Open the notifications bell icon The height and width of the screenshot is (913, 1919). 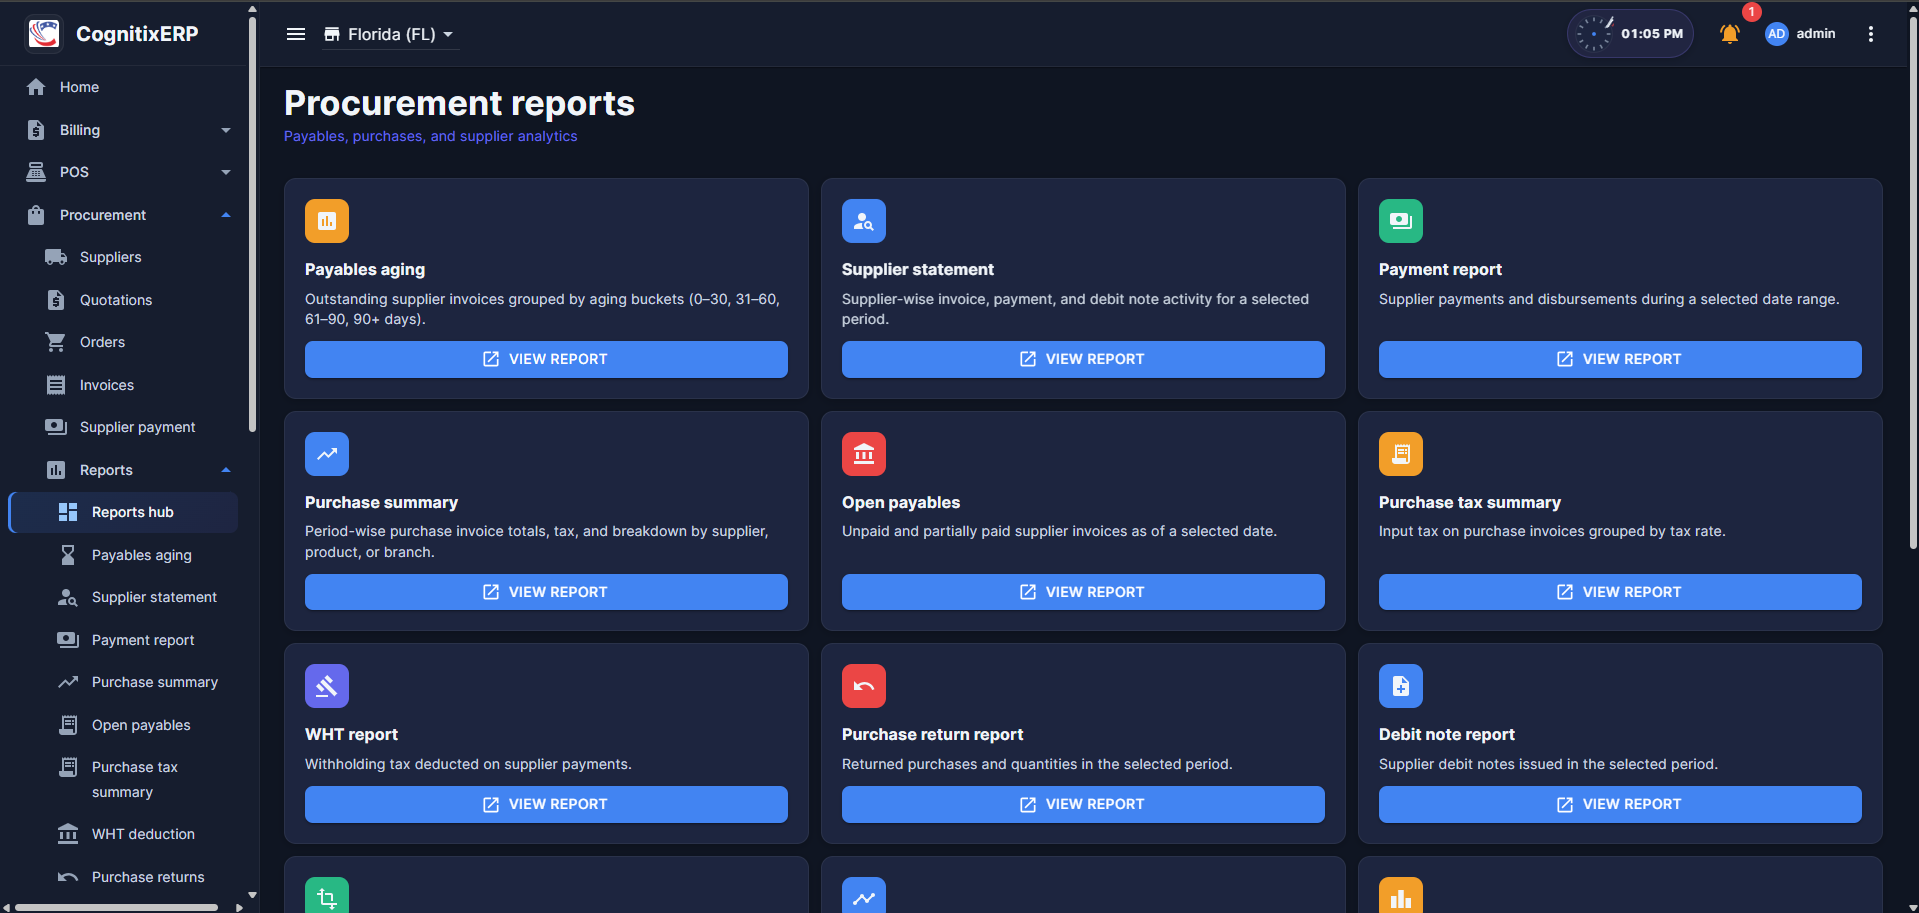(x=1729, y=34)
